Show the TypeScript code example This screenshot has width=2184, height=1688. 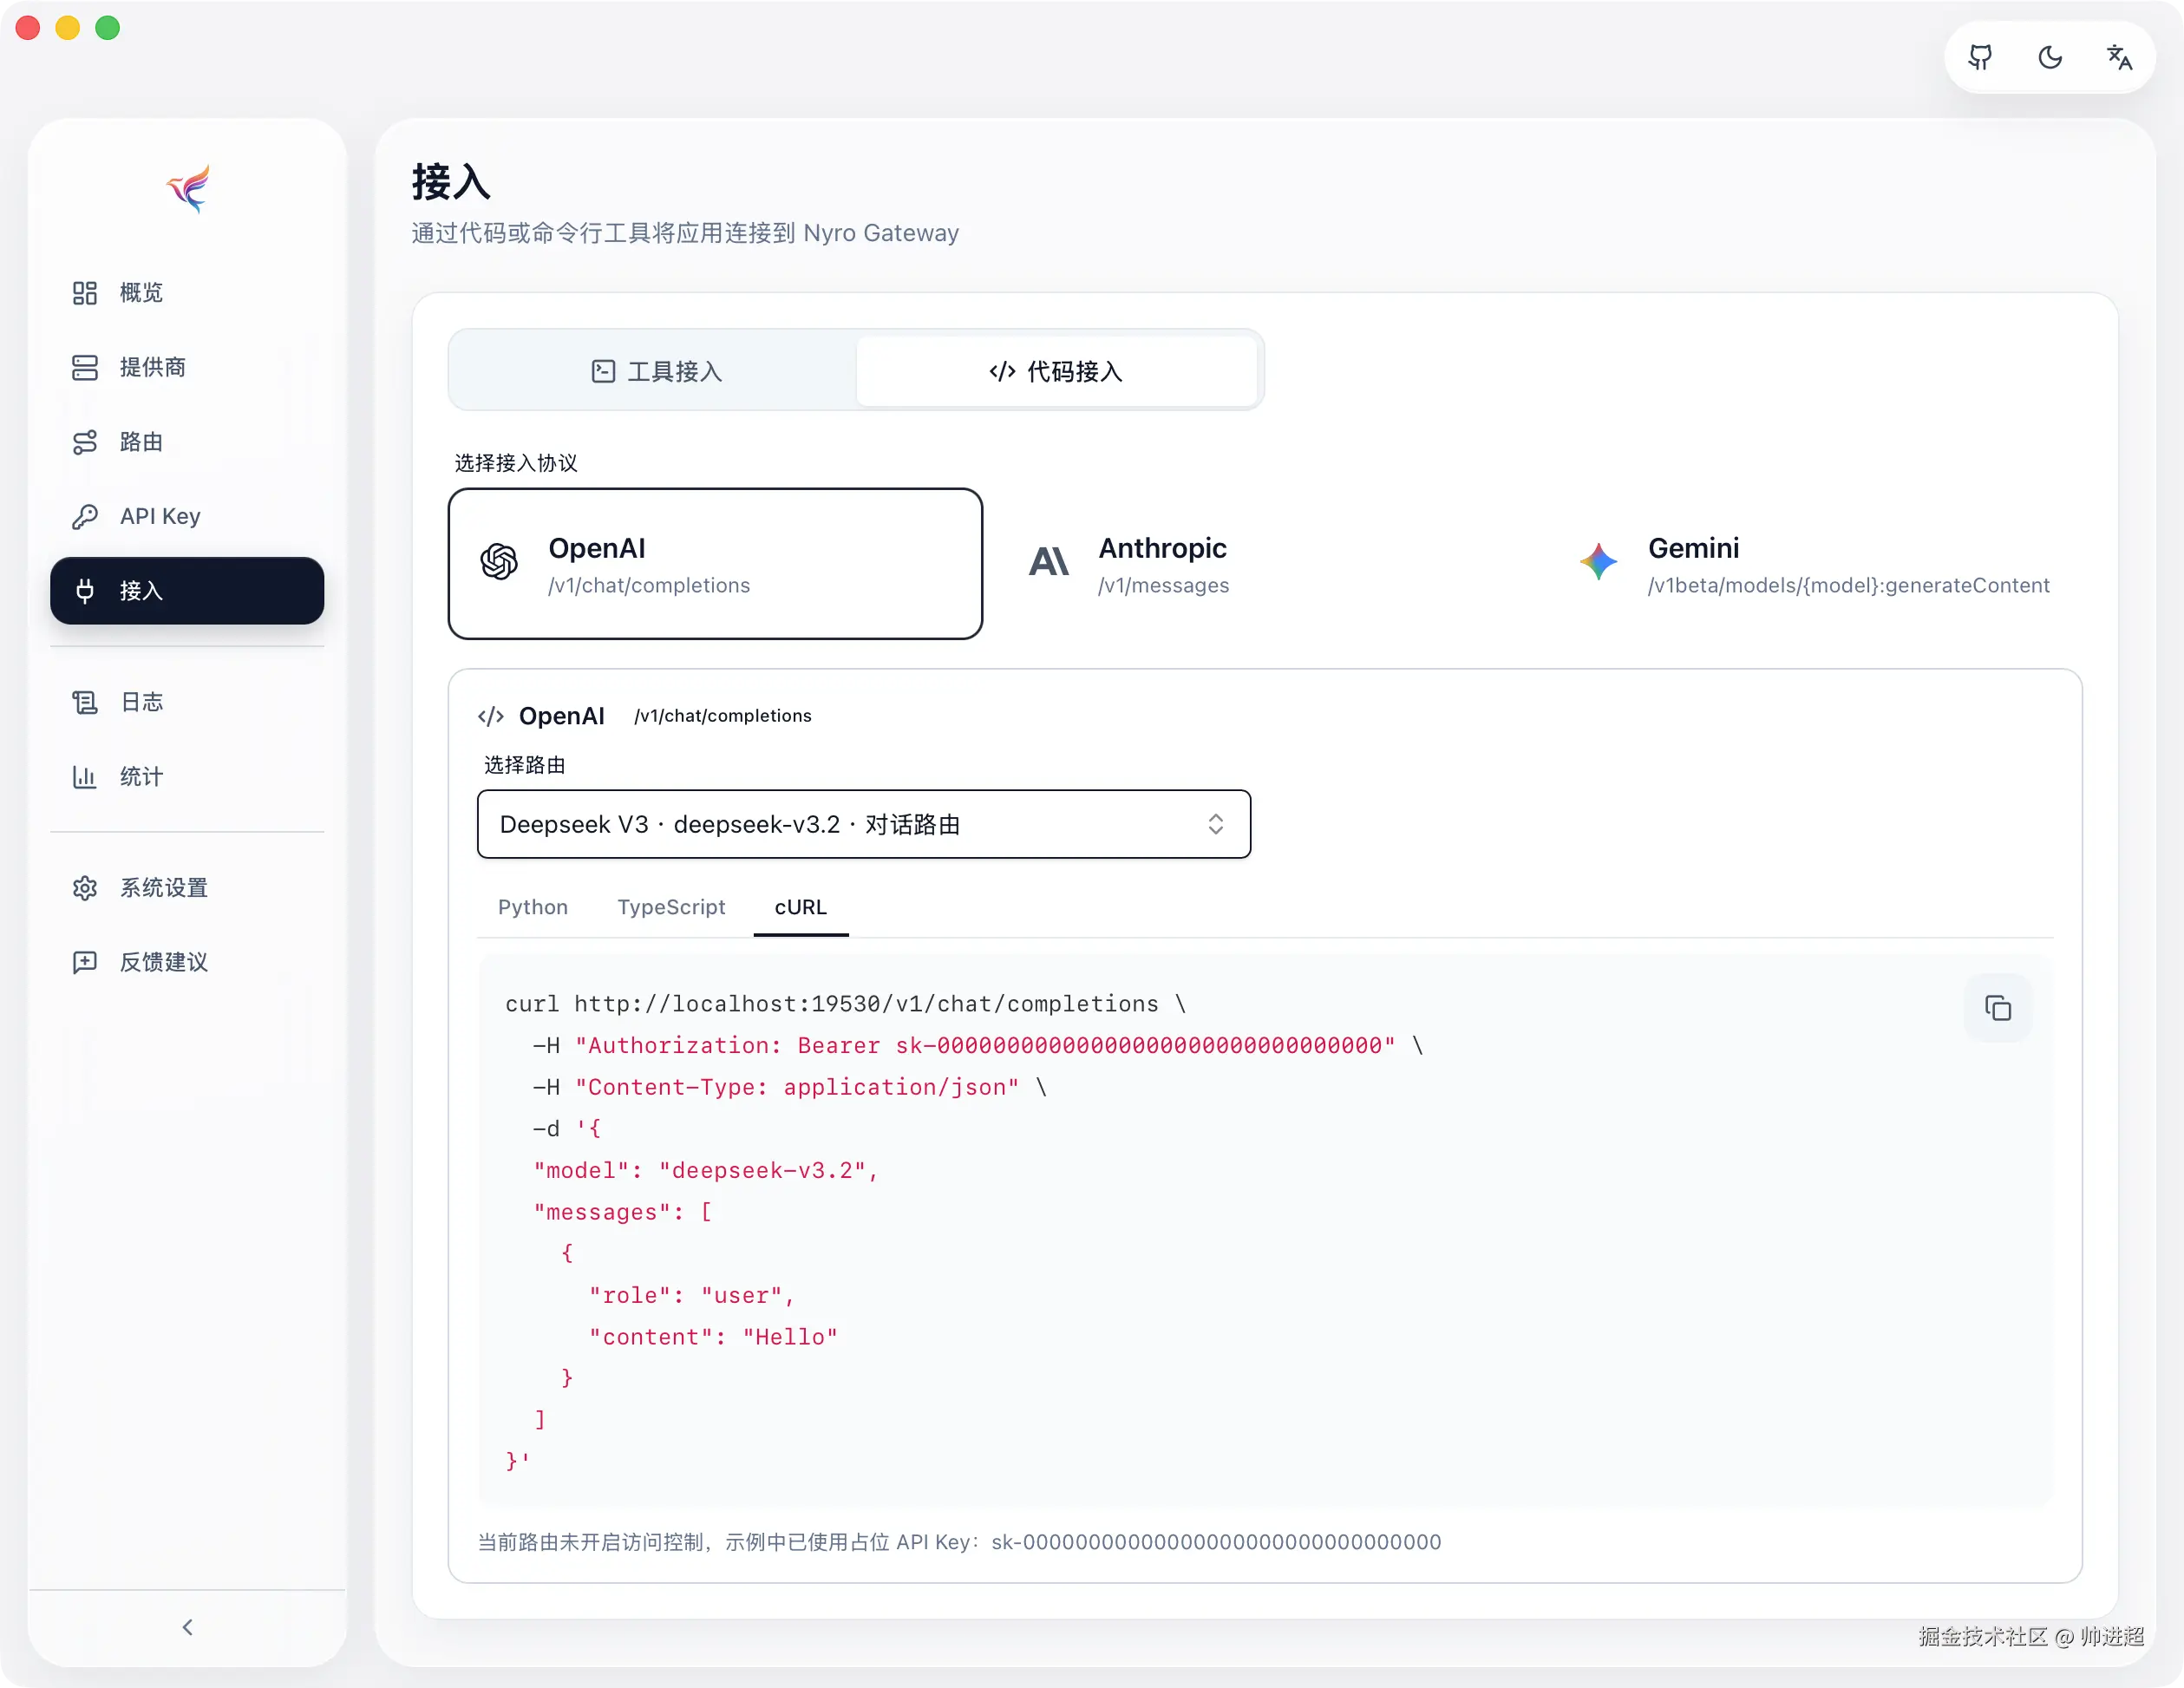pyautogui.click(x=671, y=907)
